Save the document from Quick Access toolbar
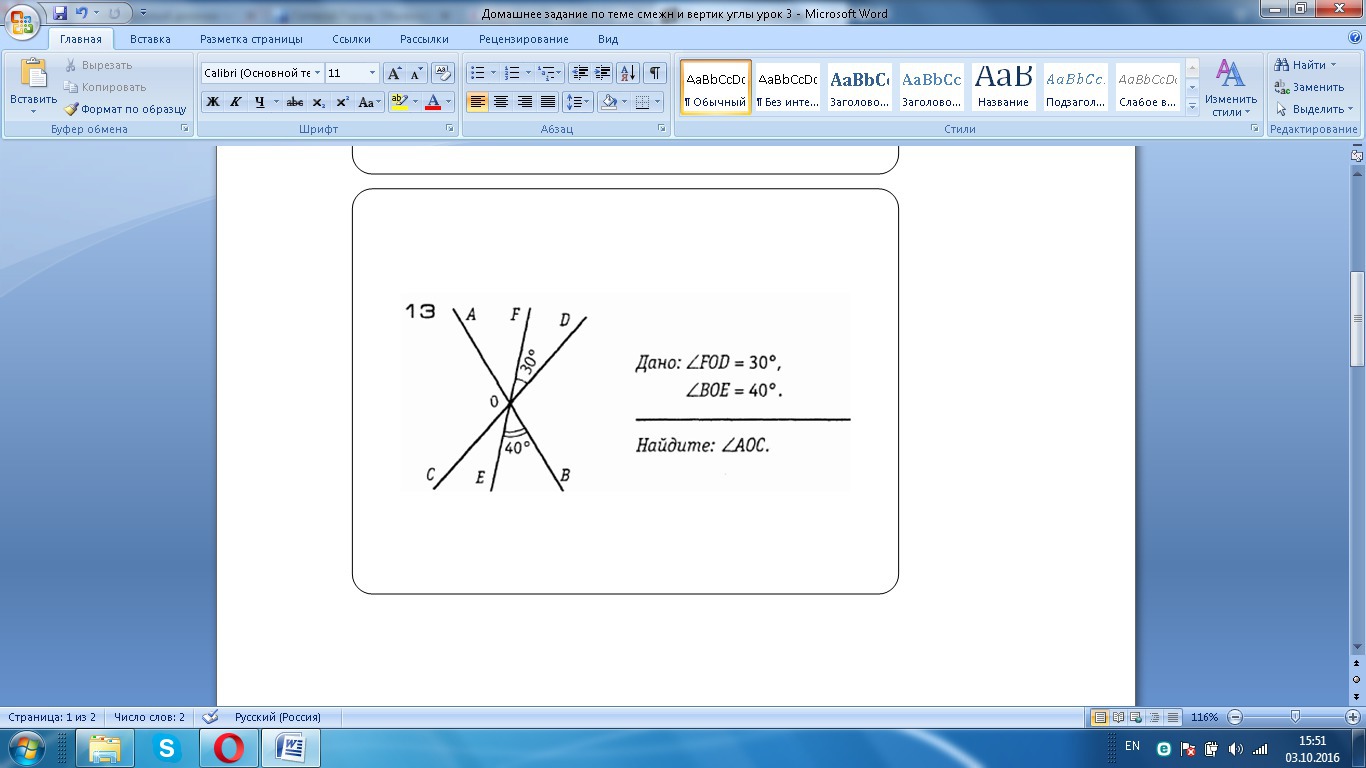Screen dimensions: 1366x768 tap(60, 13)
